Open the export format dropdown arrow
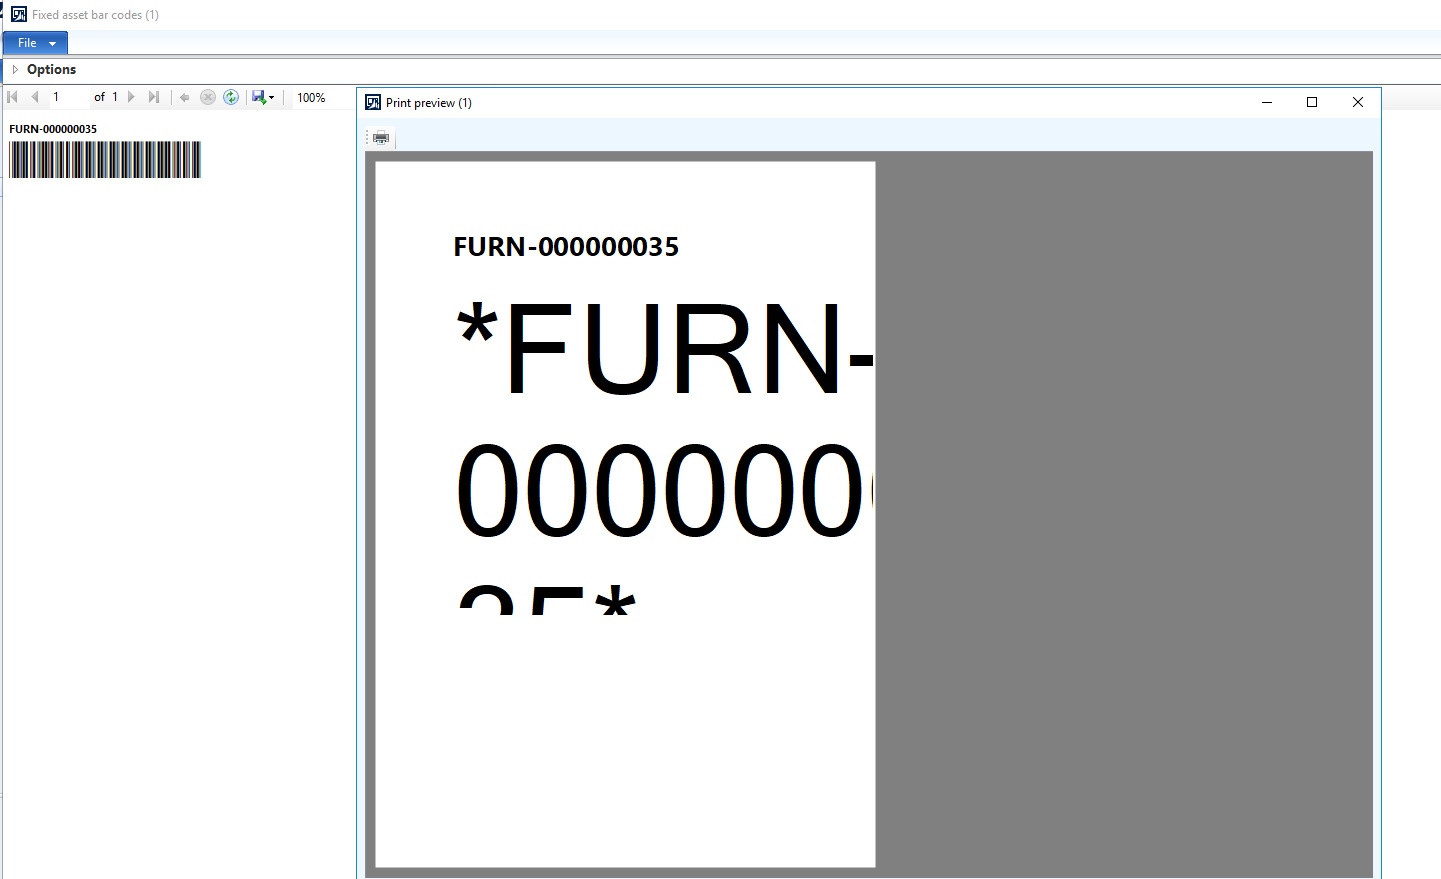The image size is (1441, 879). 272,97
